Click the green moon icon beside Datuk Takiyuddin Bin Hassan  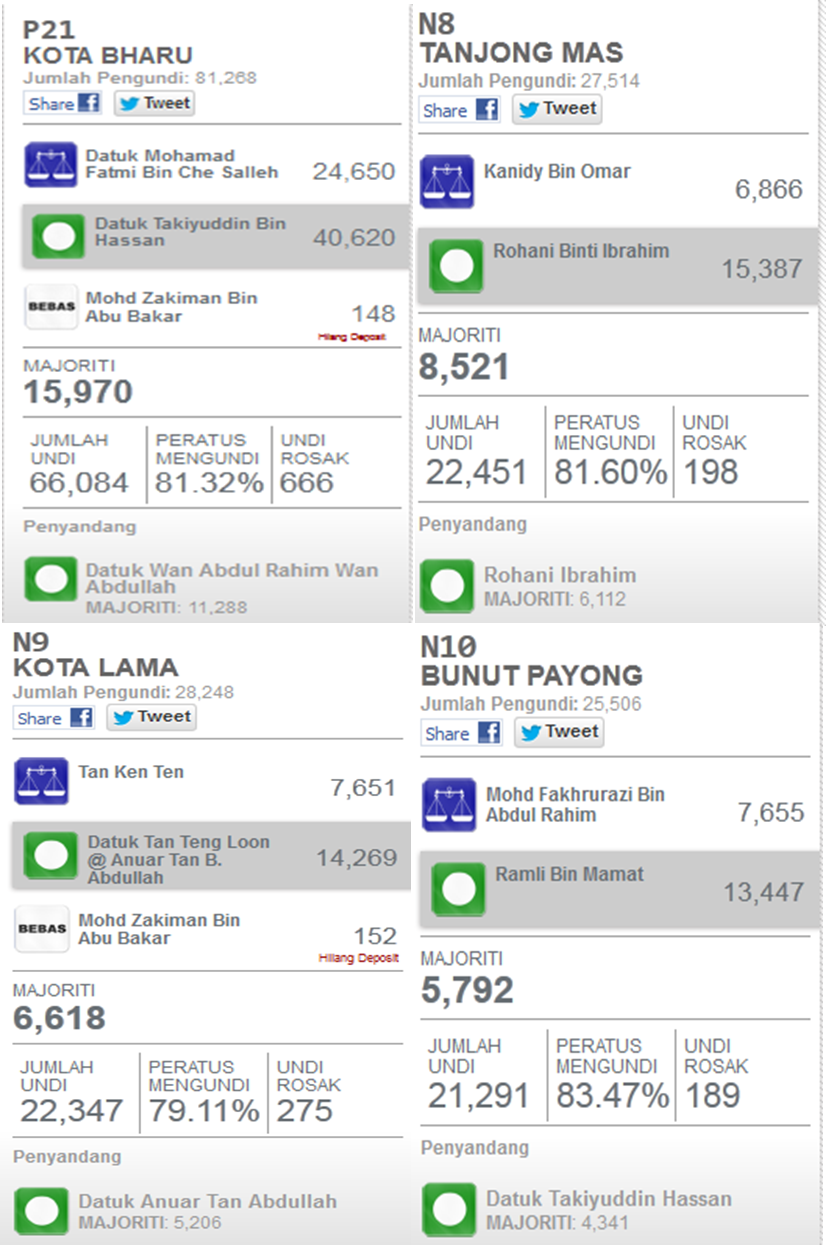click(x=57, y=236)
